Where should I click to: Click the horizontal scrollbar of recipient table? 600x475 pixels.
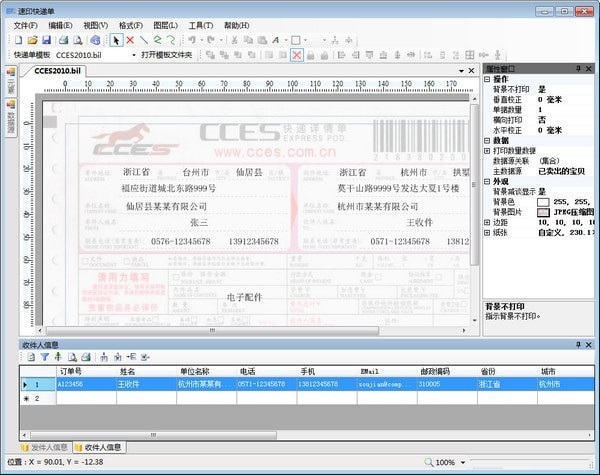(x=153, y=435)
